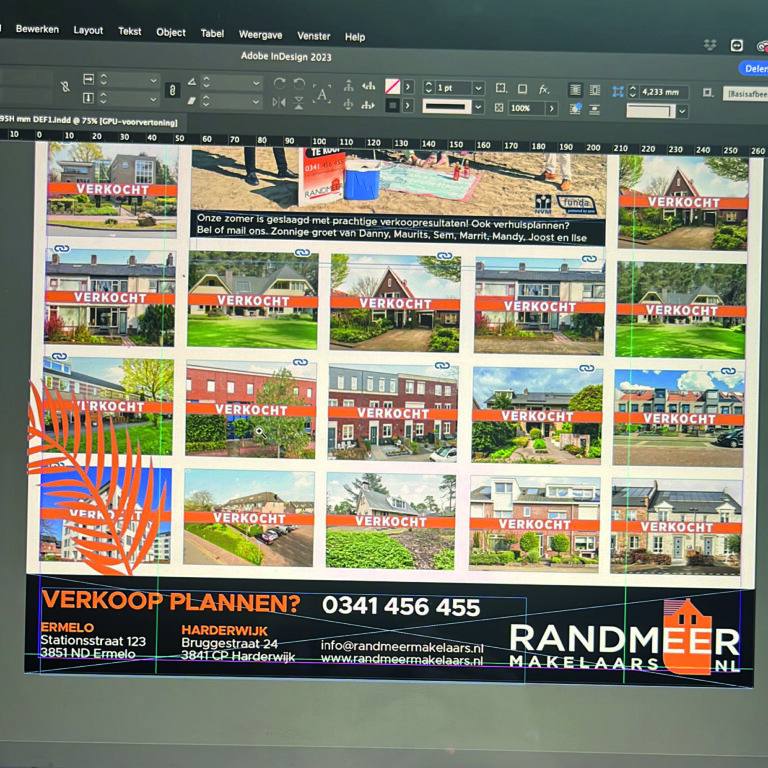Enable wrap around object shape
This screenshot has height=768, width=768.
pyautogui.click(x=576, y=109)
